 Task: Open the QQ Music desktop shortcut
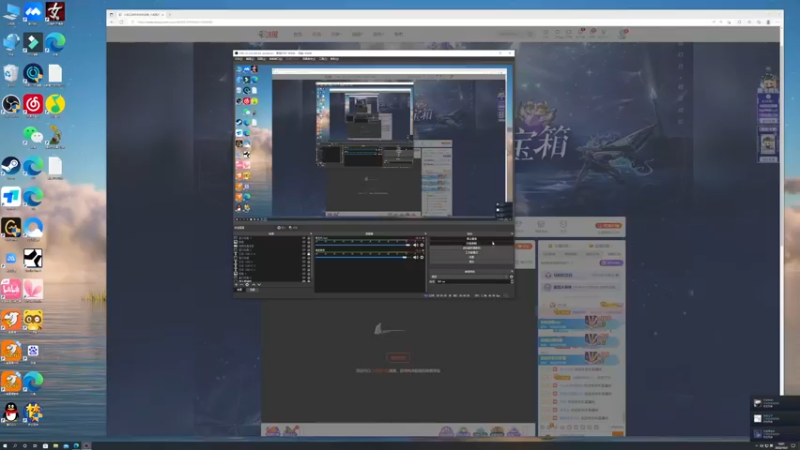[55, 104]
